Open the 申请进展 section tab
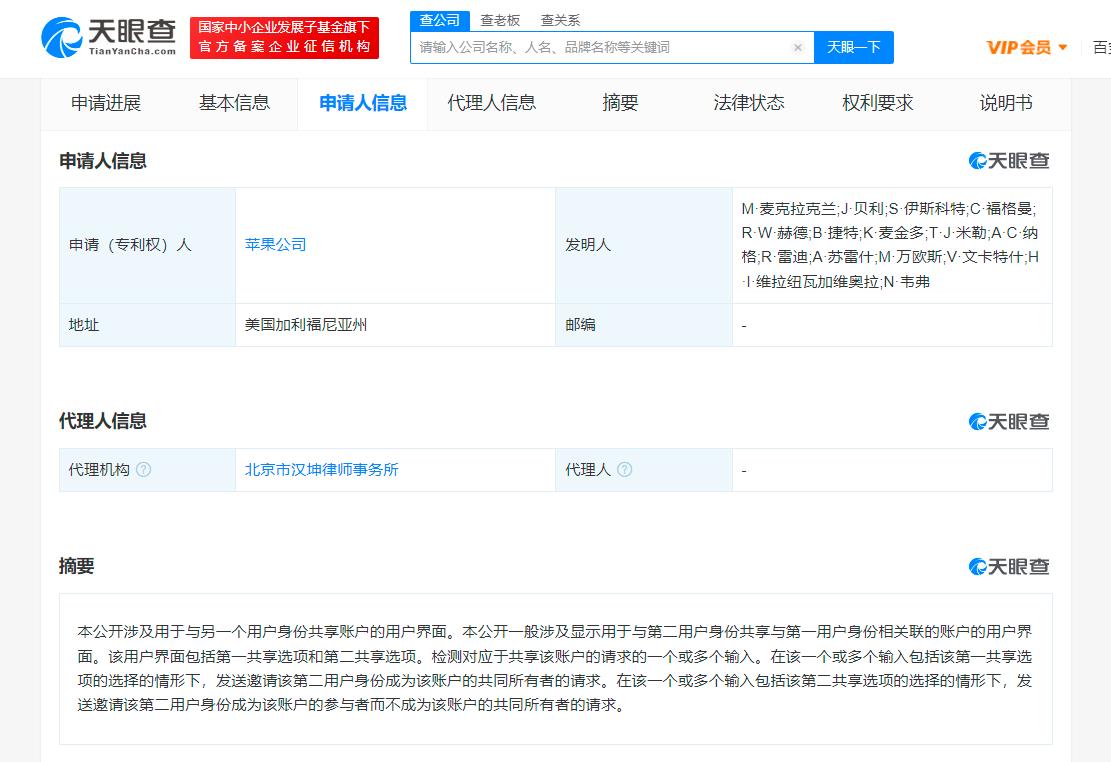Viewport: 1111px width, 762px height. (106, 103)
